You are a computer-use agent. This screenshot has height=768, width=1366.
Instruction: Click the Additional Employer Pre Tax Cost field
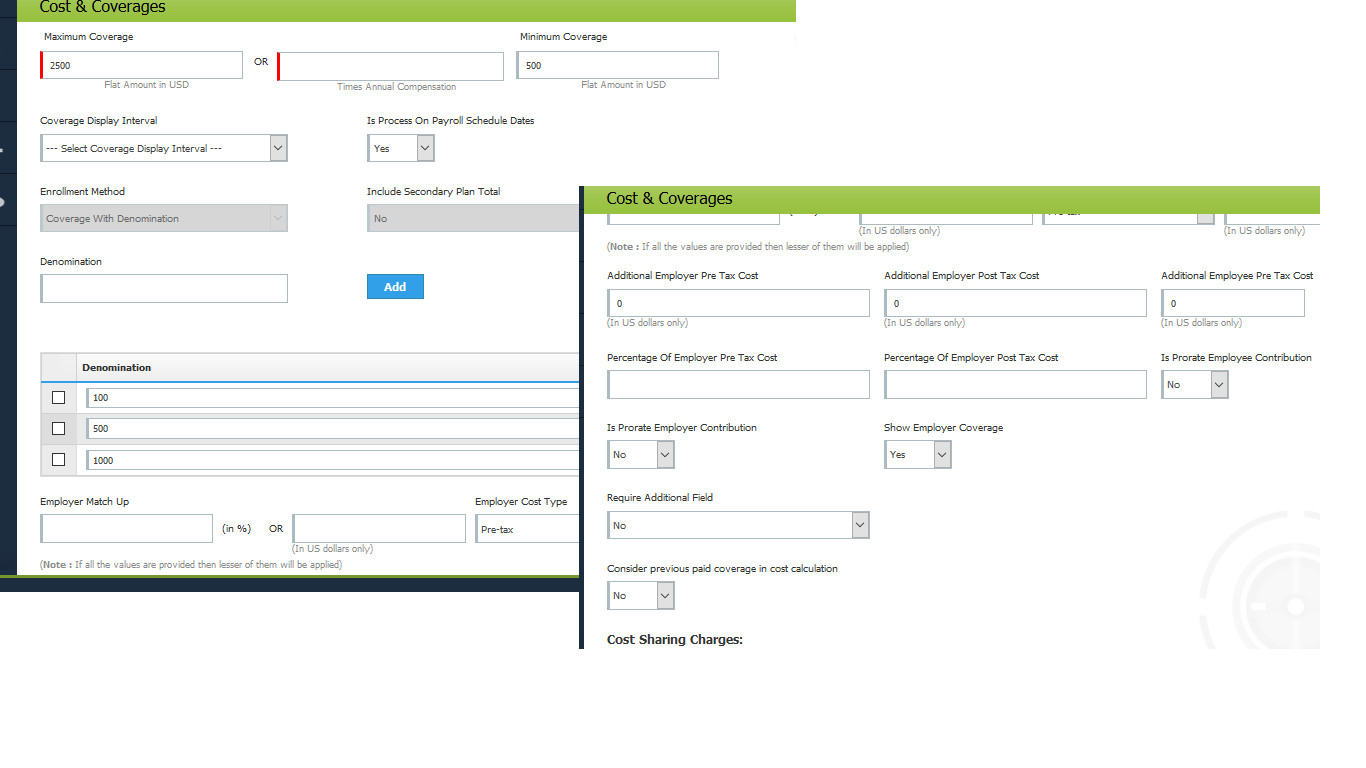[738, 303]
